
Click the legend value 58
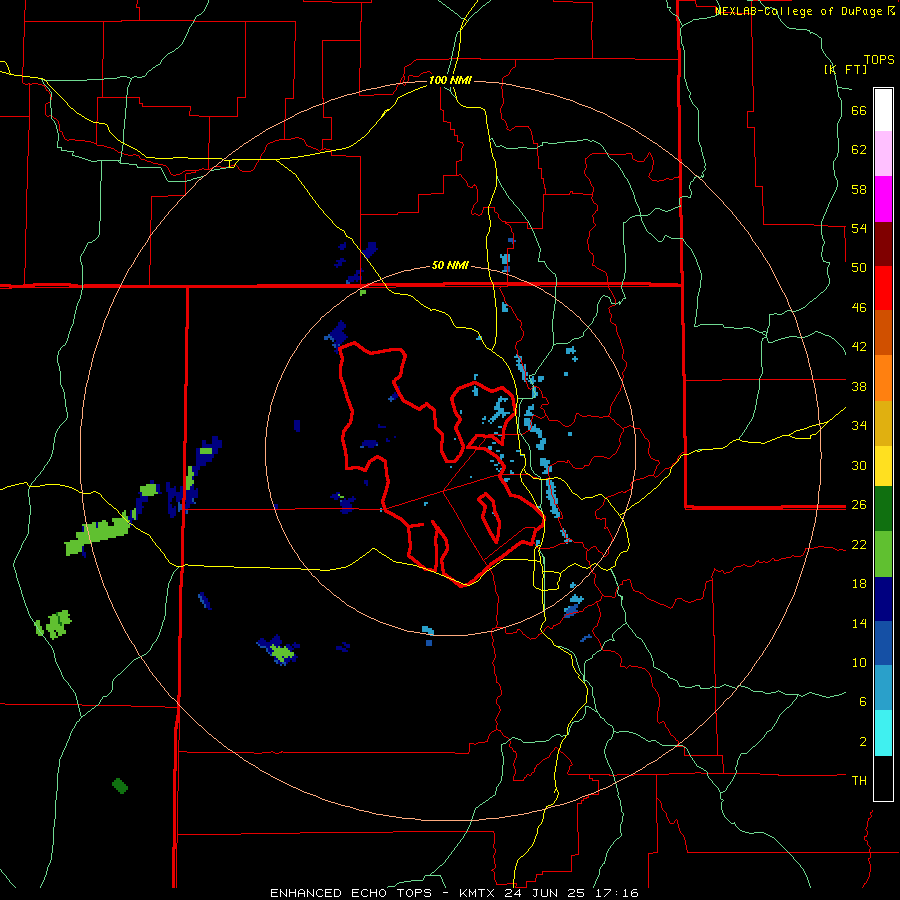pos(859,189)
